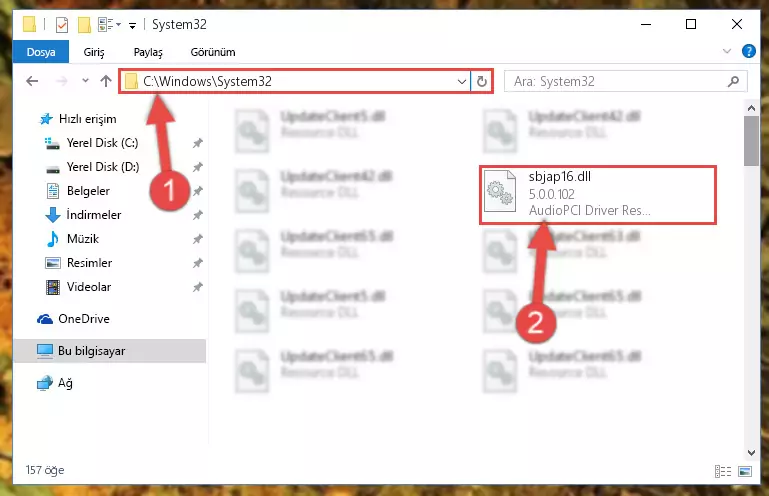
Task: Click the scroll down arrow
Action: click(x=751, y=452)
